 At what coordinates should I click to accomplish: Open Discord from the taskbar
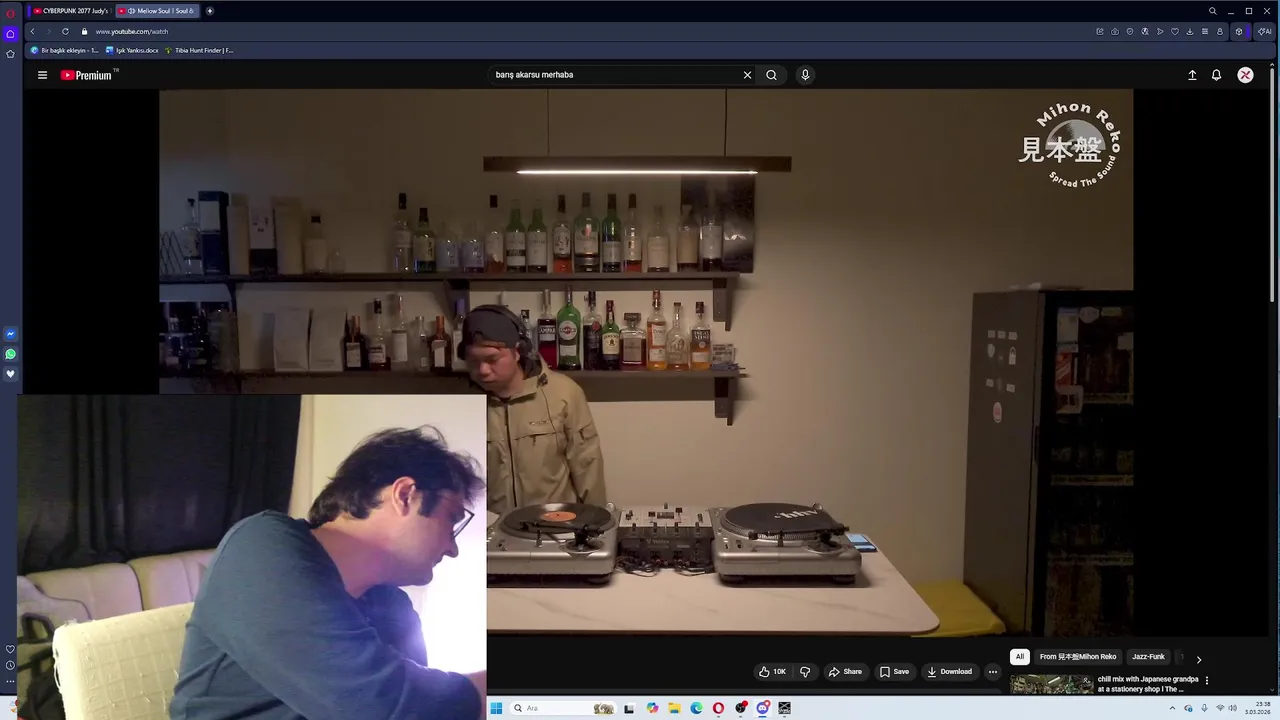click(x=762, y=708)
